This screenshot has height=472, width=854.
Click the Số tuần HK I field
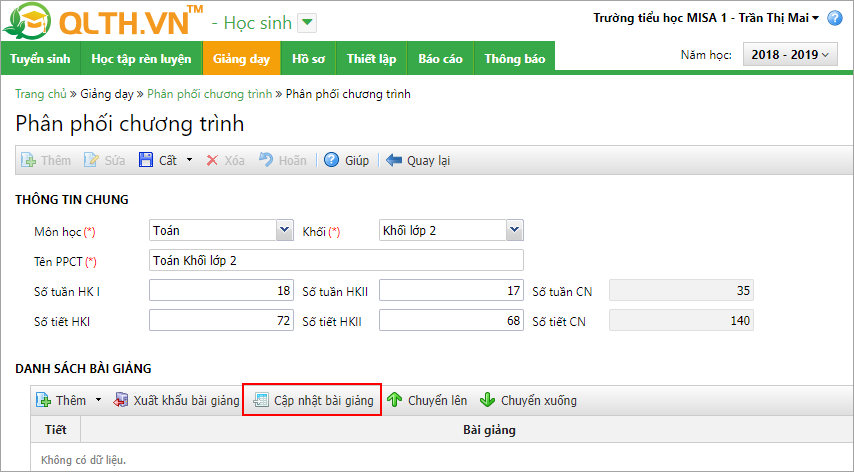point(221,291)
